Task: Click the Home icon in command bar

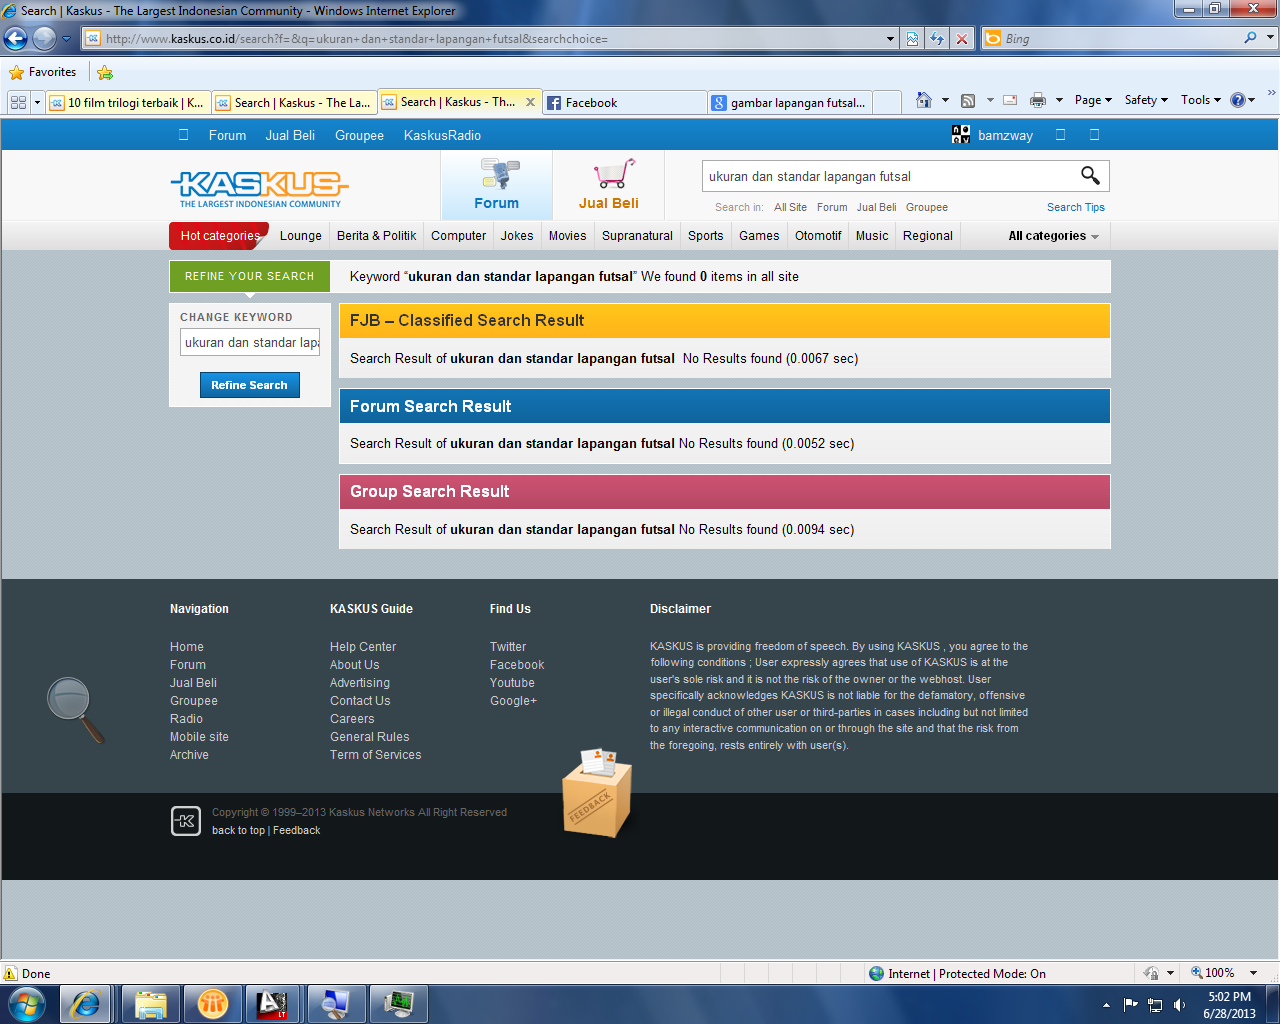Action: click(x=924, y=100)
